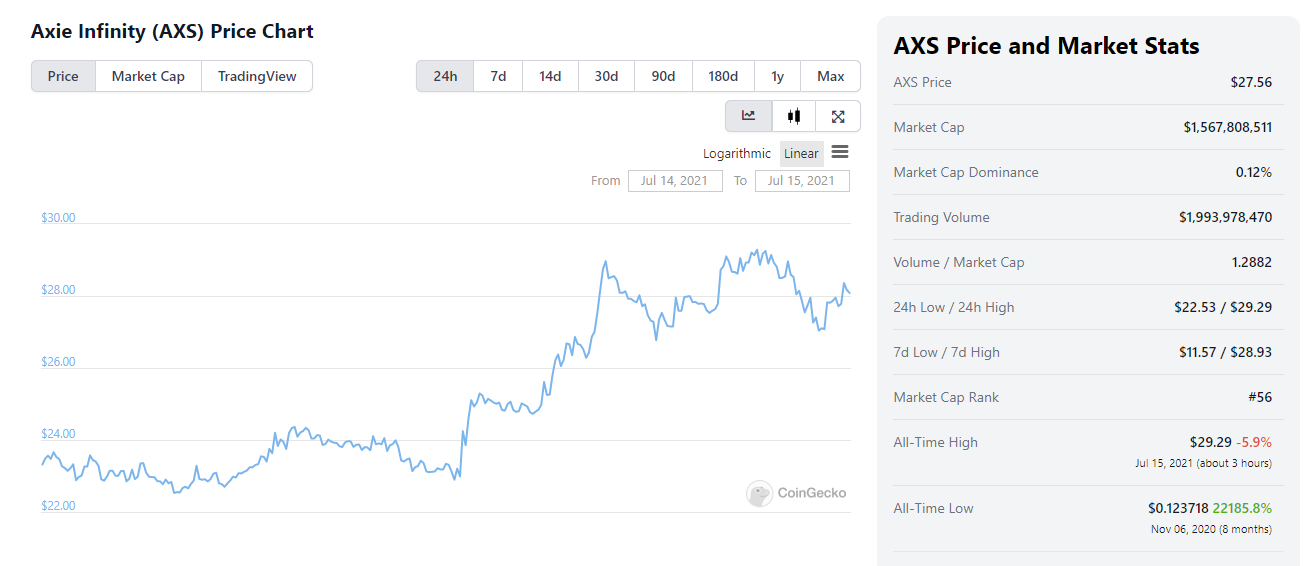Open the chart hamburger menu icon
Viewport: 1313px width, 566px height.
pyautogui.click(x=840, y=152)
